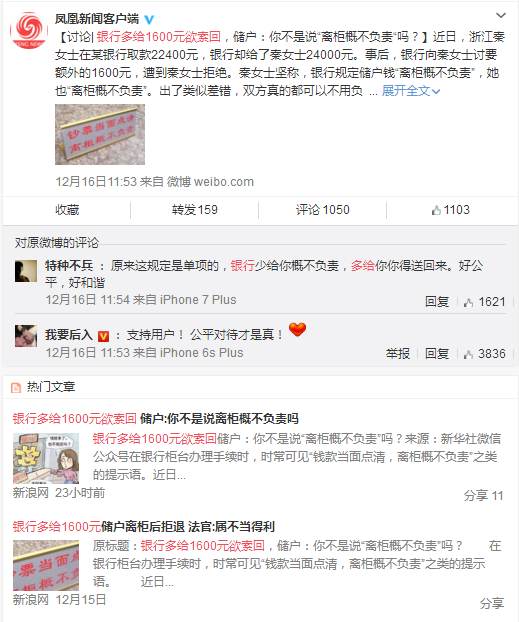The image size is (519, 622).
Task: Enlarge the bank sign photo thumbnail
Action: tap(100, 134)
